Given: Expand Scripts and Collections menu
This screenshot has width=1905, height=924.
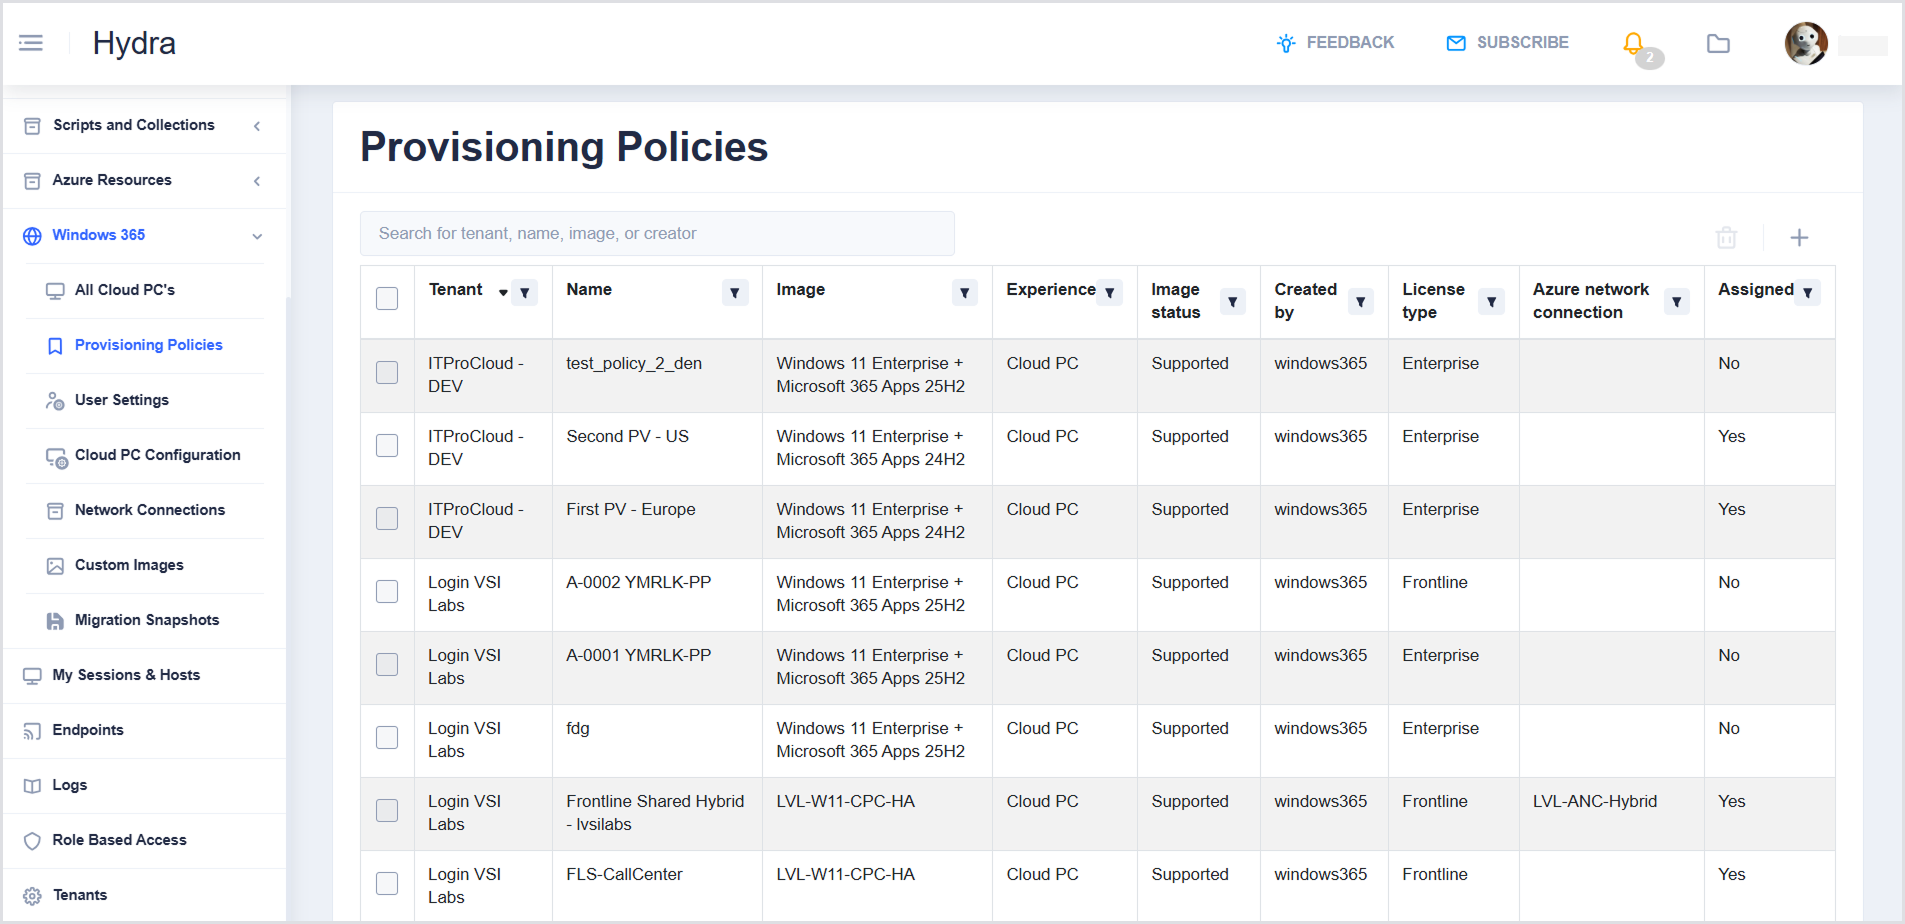Looking at the screenshot, I should click(134, 125).
